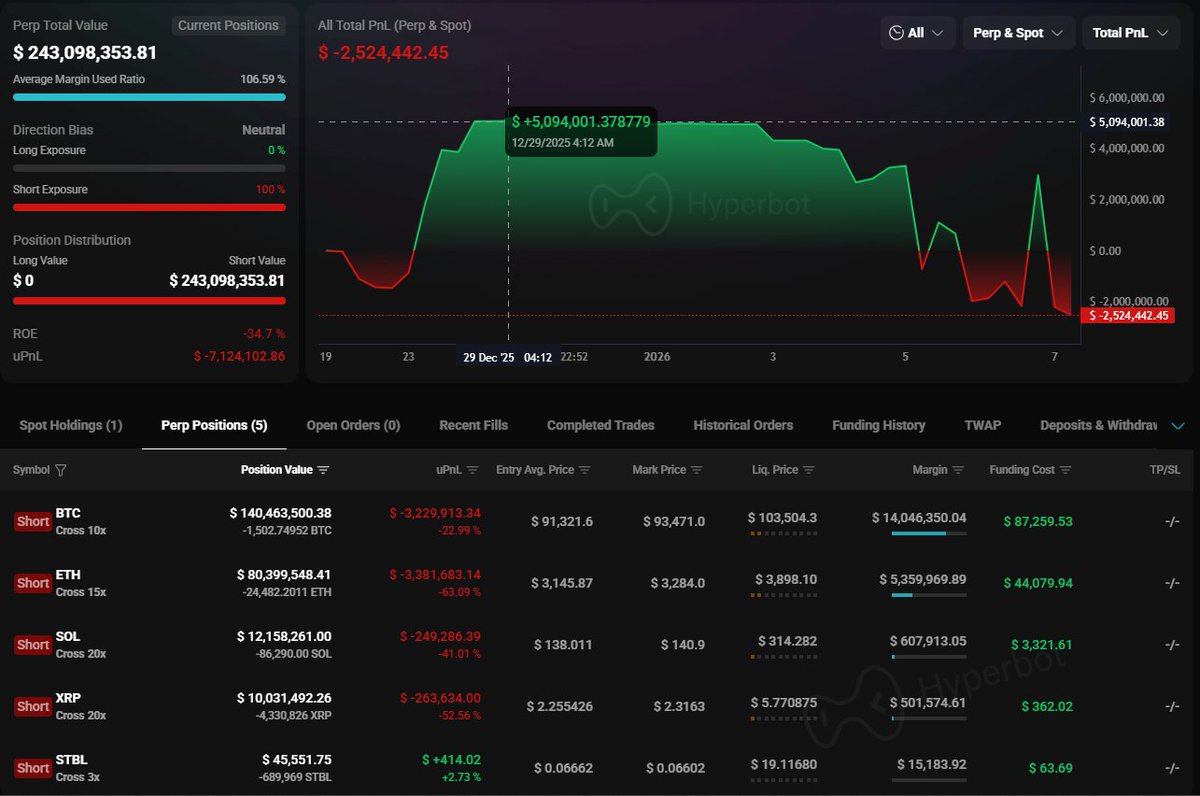Click the STBL symbol name
The width and height of the screenshot is (1200, 796).
tap(72, 760)
